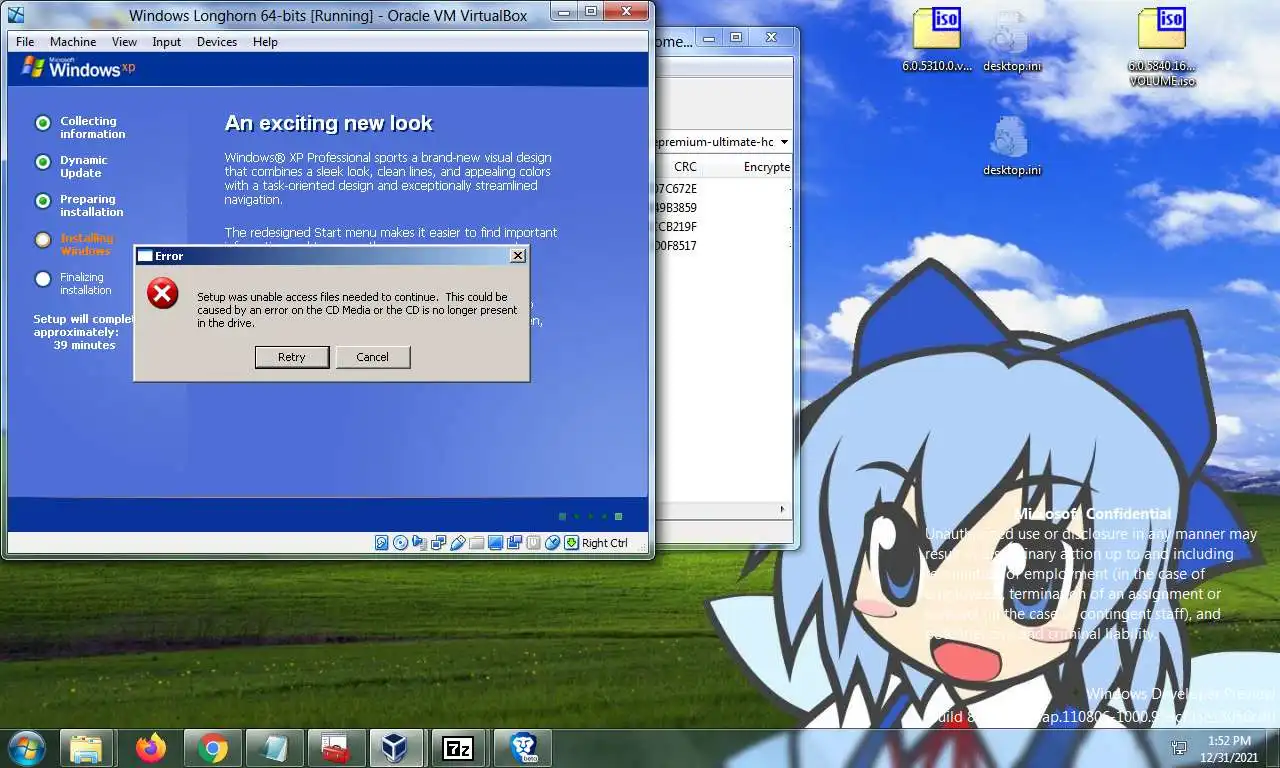The image size is (1280, 768).
Task: Select the 6.0.5310.0 ISO desktop file
Action: click(937, 40)
